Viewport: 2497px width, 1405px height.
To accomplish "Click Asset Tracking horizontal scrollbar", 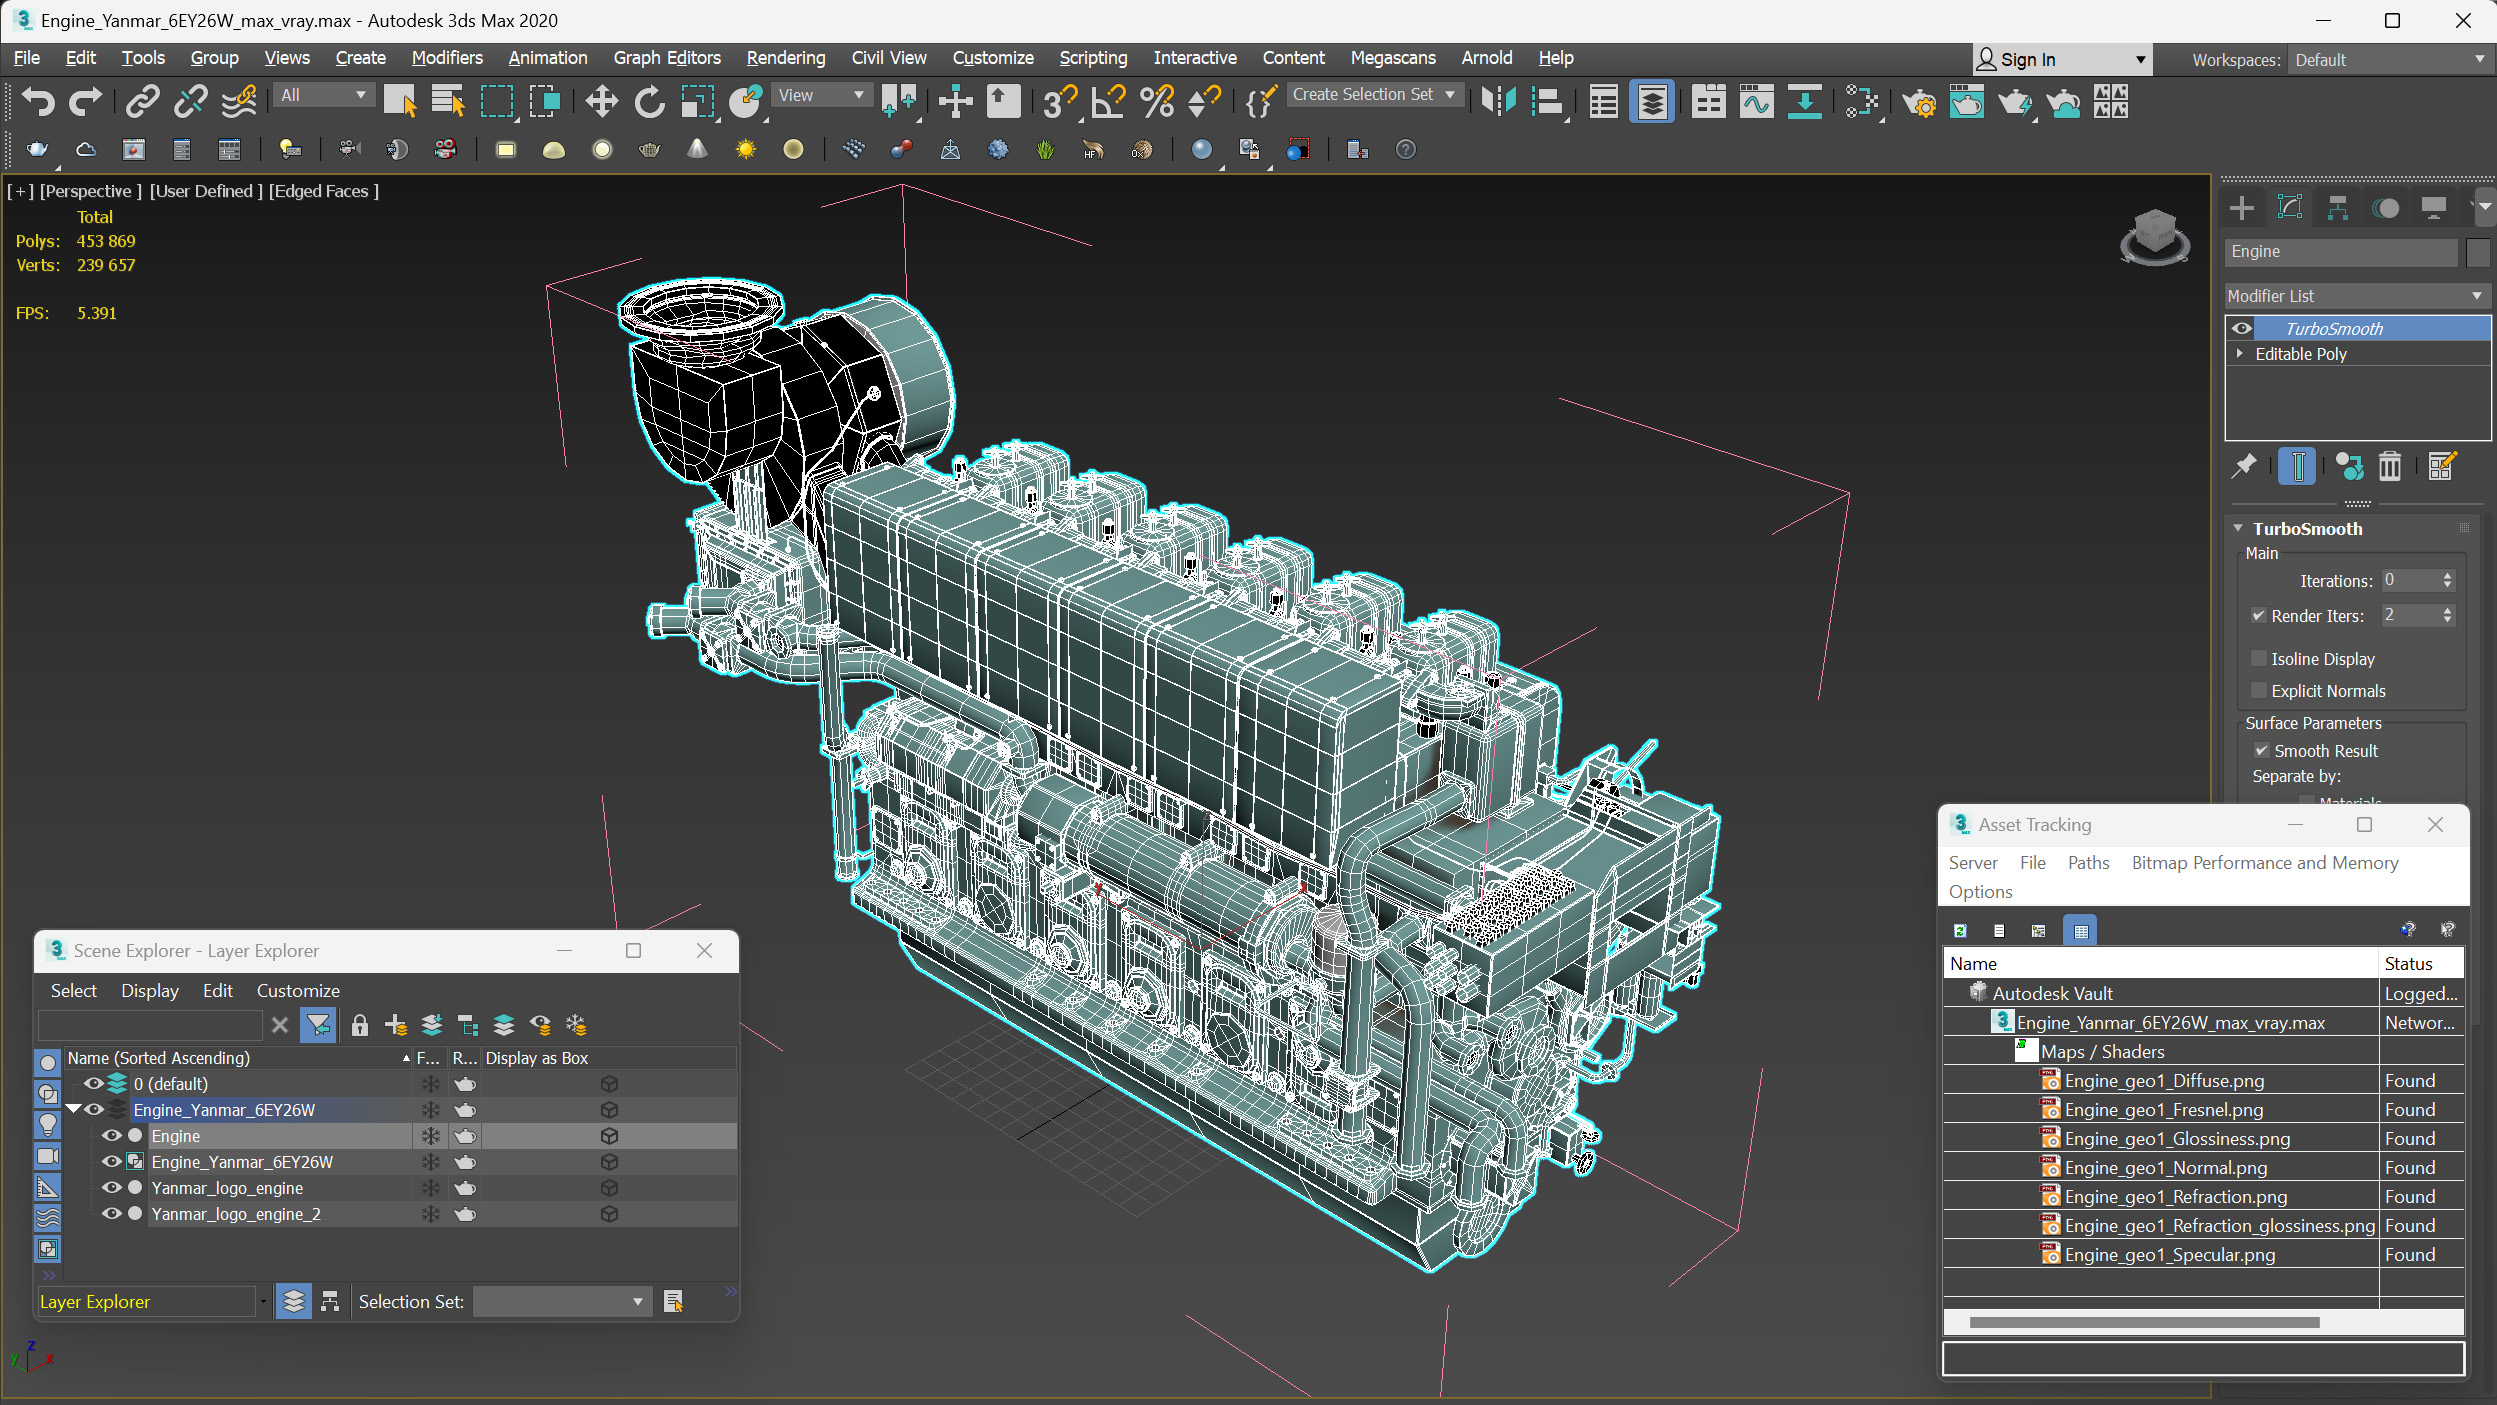I will point(2143,1322).
